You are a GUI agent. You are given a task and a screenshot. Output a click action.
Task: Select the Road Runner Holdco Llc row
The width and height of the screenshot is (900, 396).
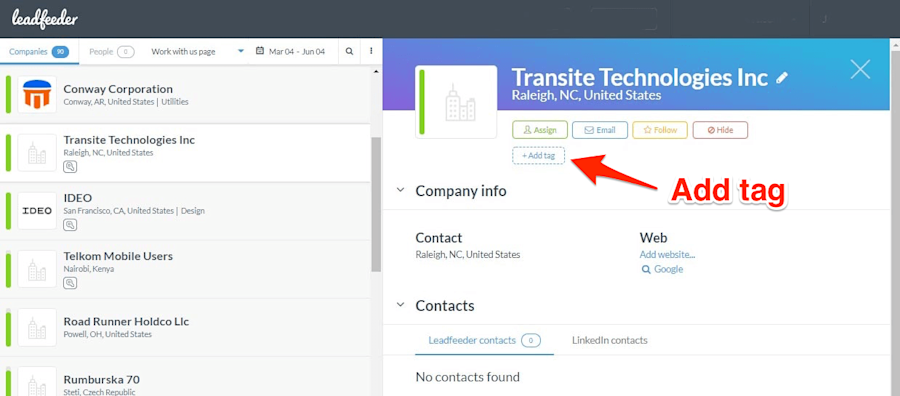click(x=186, y=327)
